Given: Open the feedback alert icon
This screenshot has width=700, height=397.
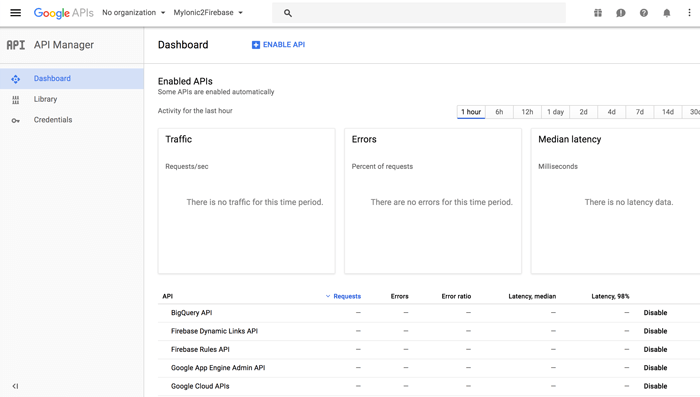Looking at the screenshot, I should tap(621, 13).
